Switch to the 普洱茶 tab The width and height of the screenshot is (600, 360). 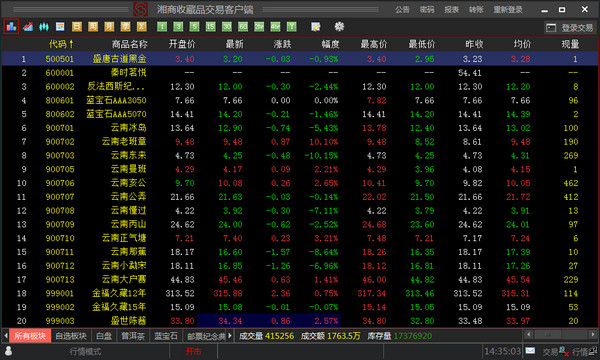(x=133, y=336)
